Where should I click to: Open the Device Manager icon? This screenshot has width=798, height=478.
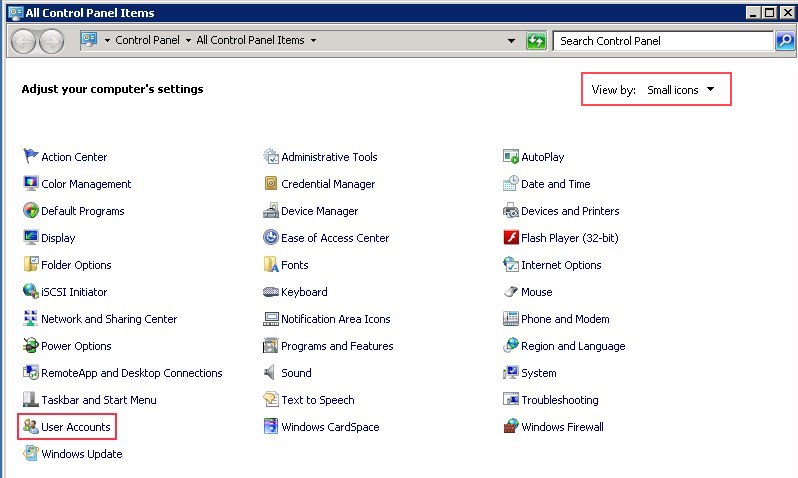pos(271,210)
